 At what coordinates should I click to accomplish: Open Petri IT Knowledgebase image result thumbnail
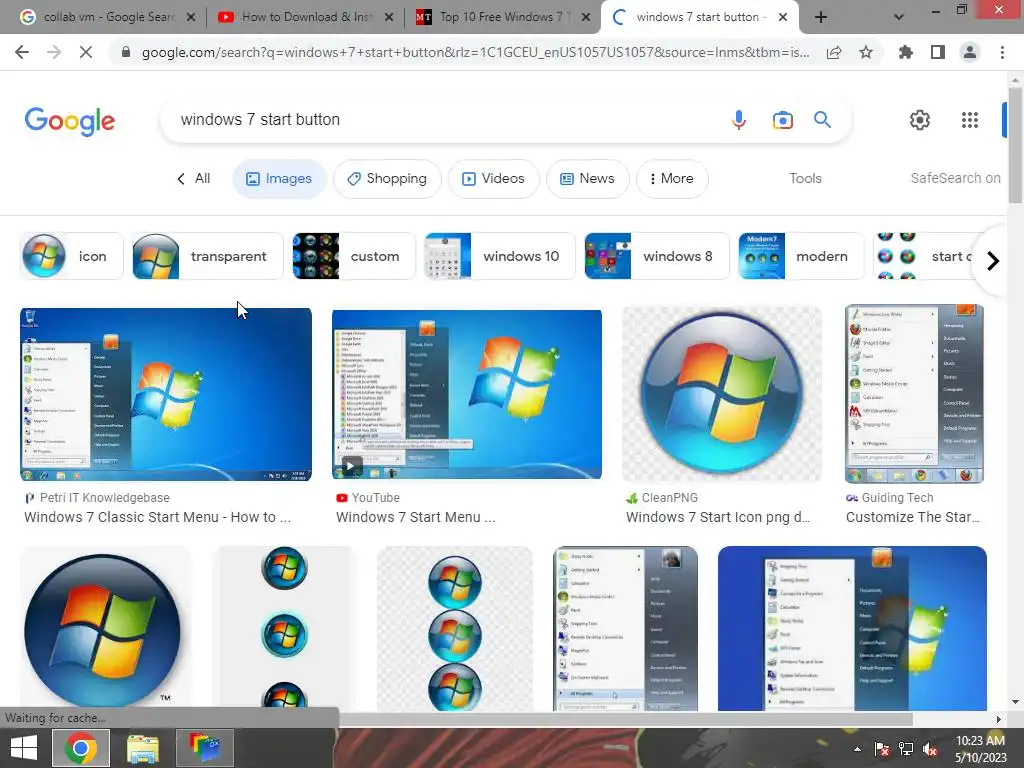point(166,394)
